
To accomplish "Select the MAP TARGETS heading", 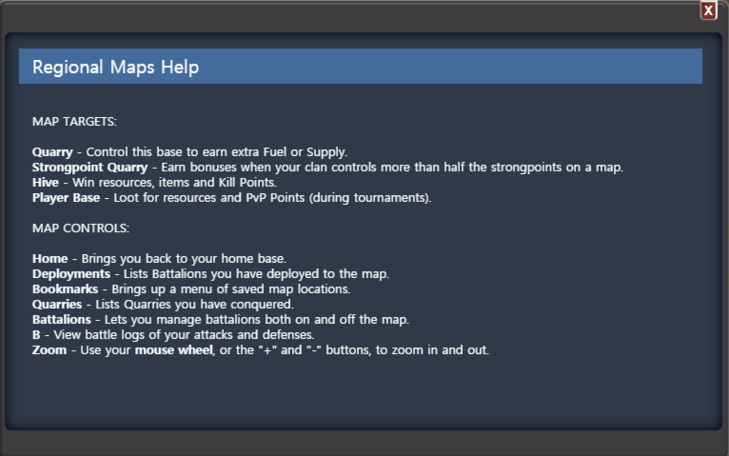I will pos(74,122).
